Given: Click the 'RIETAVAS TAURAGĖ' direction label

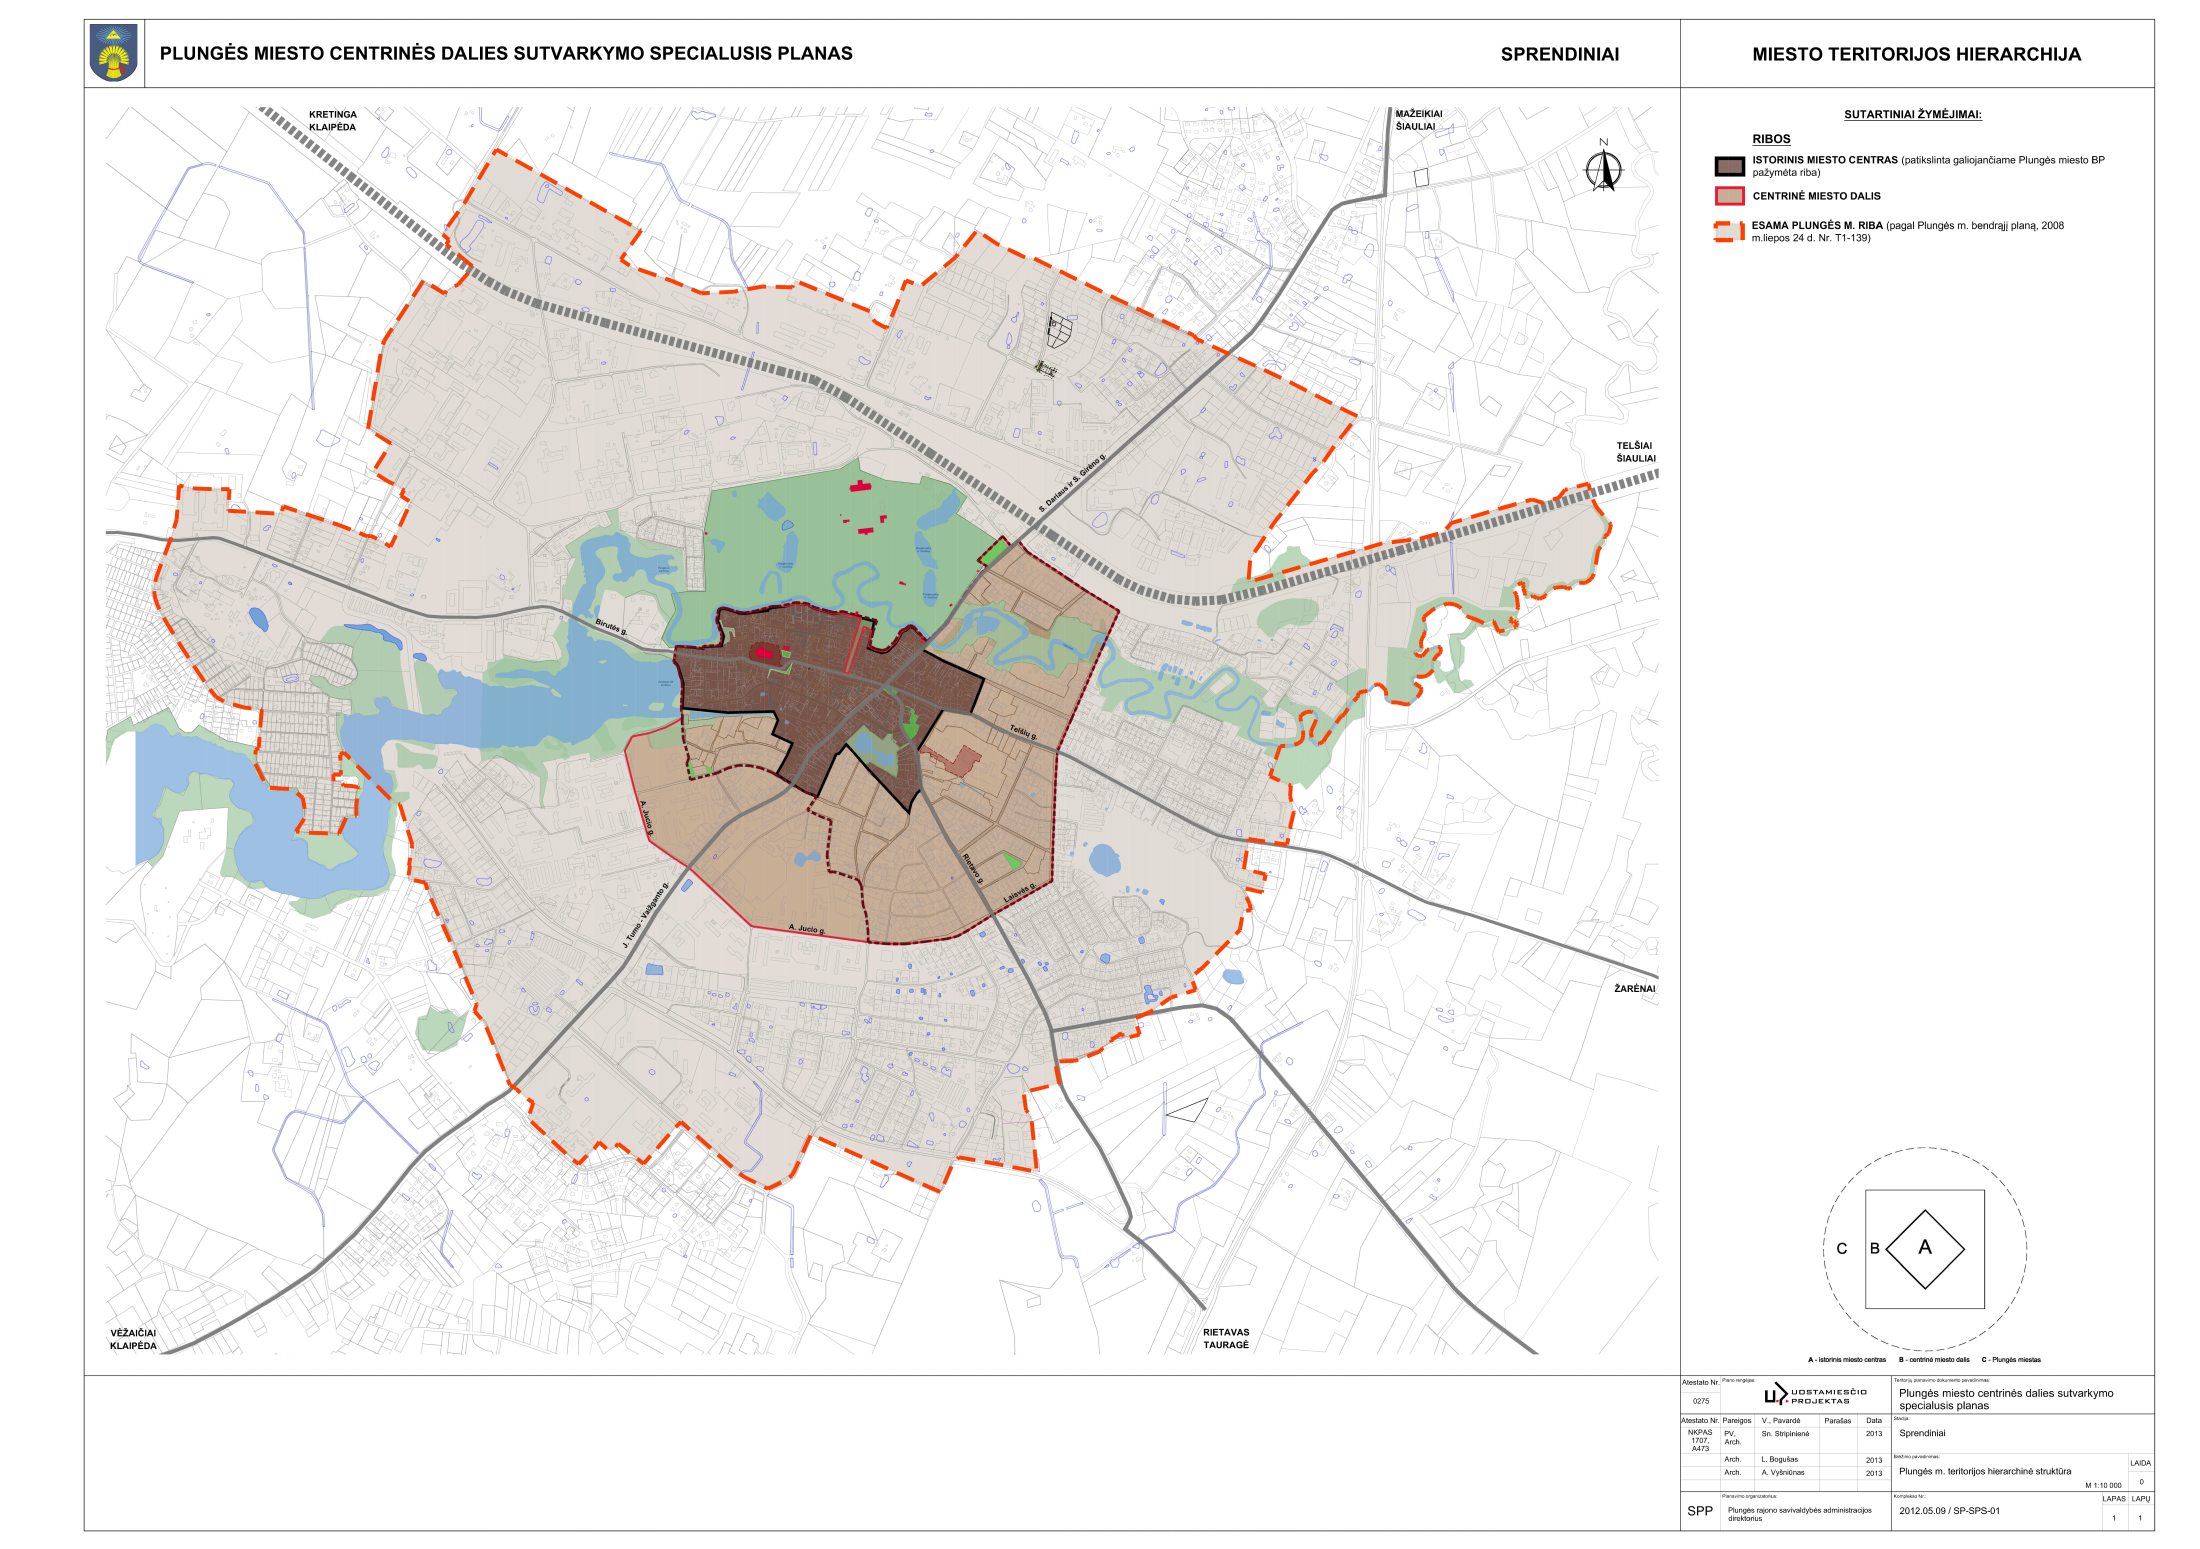Looking at the screenshot, I should pyautogui.click(x=1226, y=1338).
